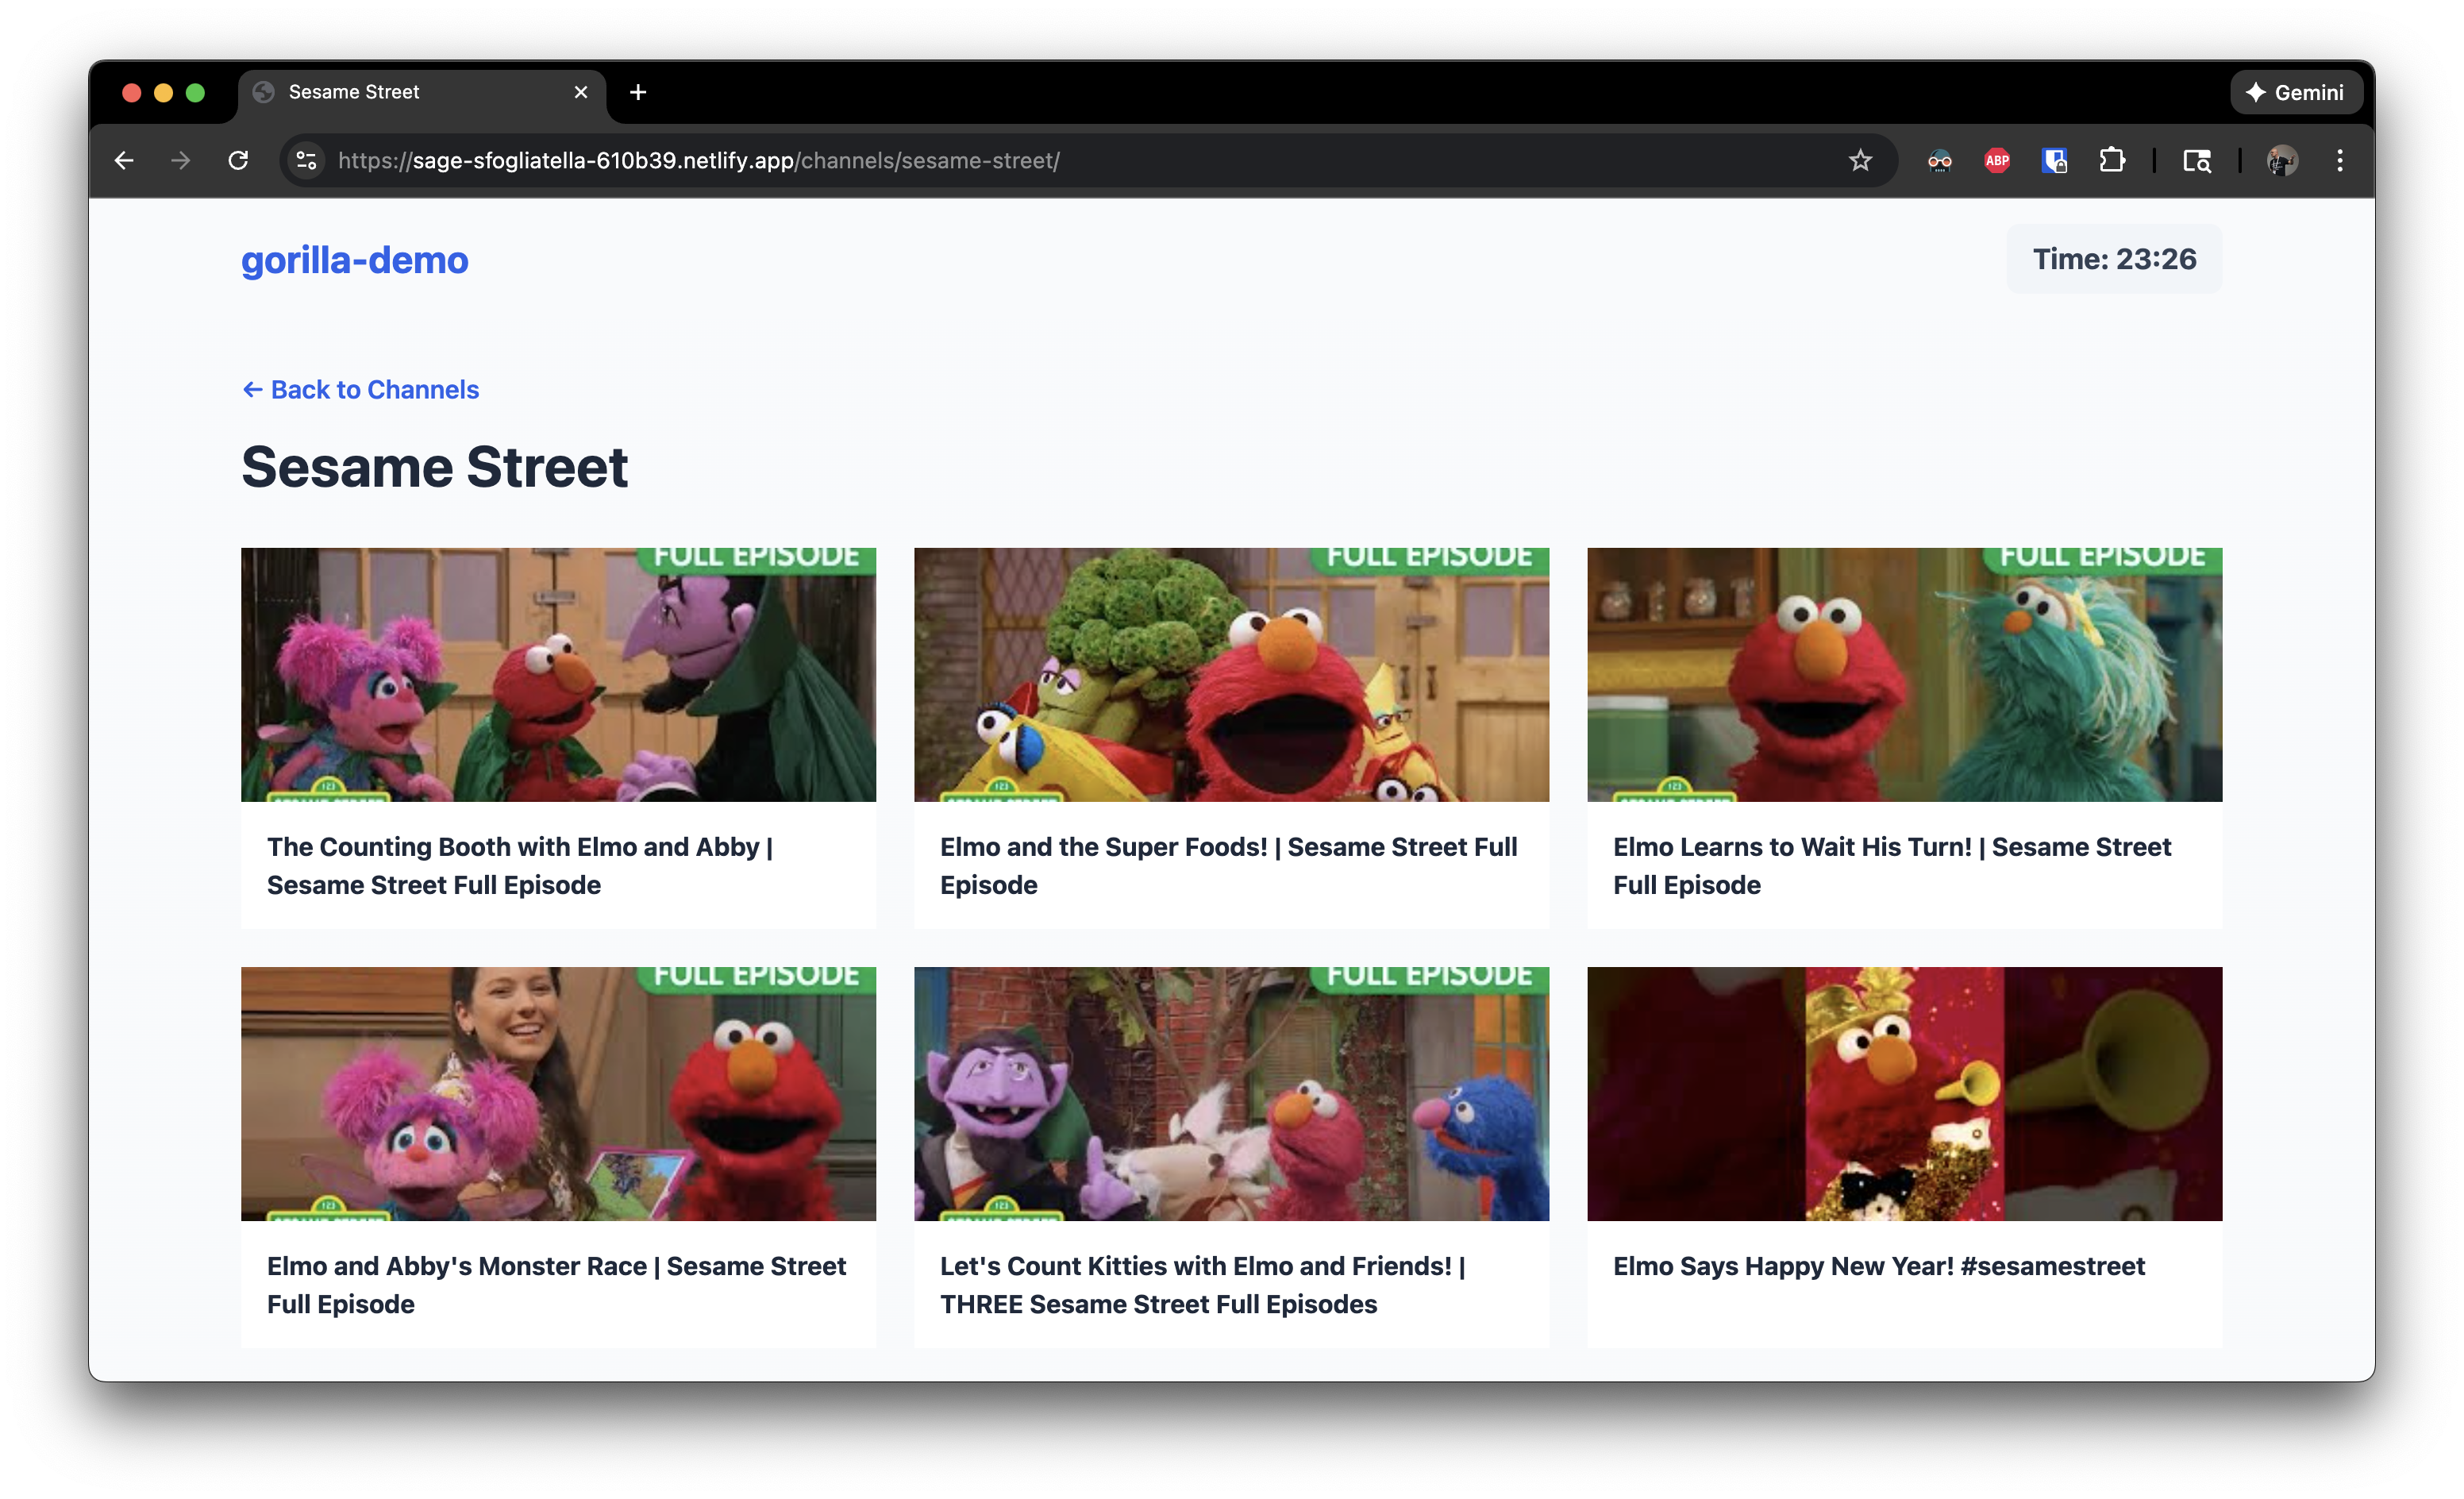This screenshot has height=1499, width=2464.
Task: Open the Gemini button
Action: 2295,92
